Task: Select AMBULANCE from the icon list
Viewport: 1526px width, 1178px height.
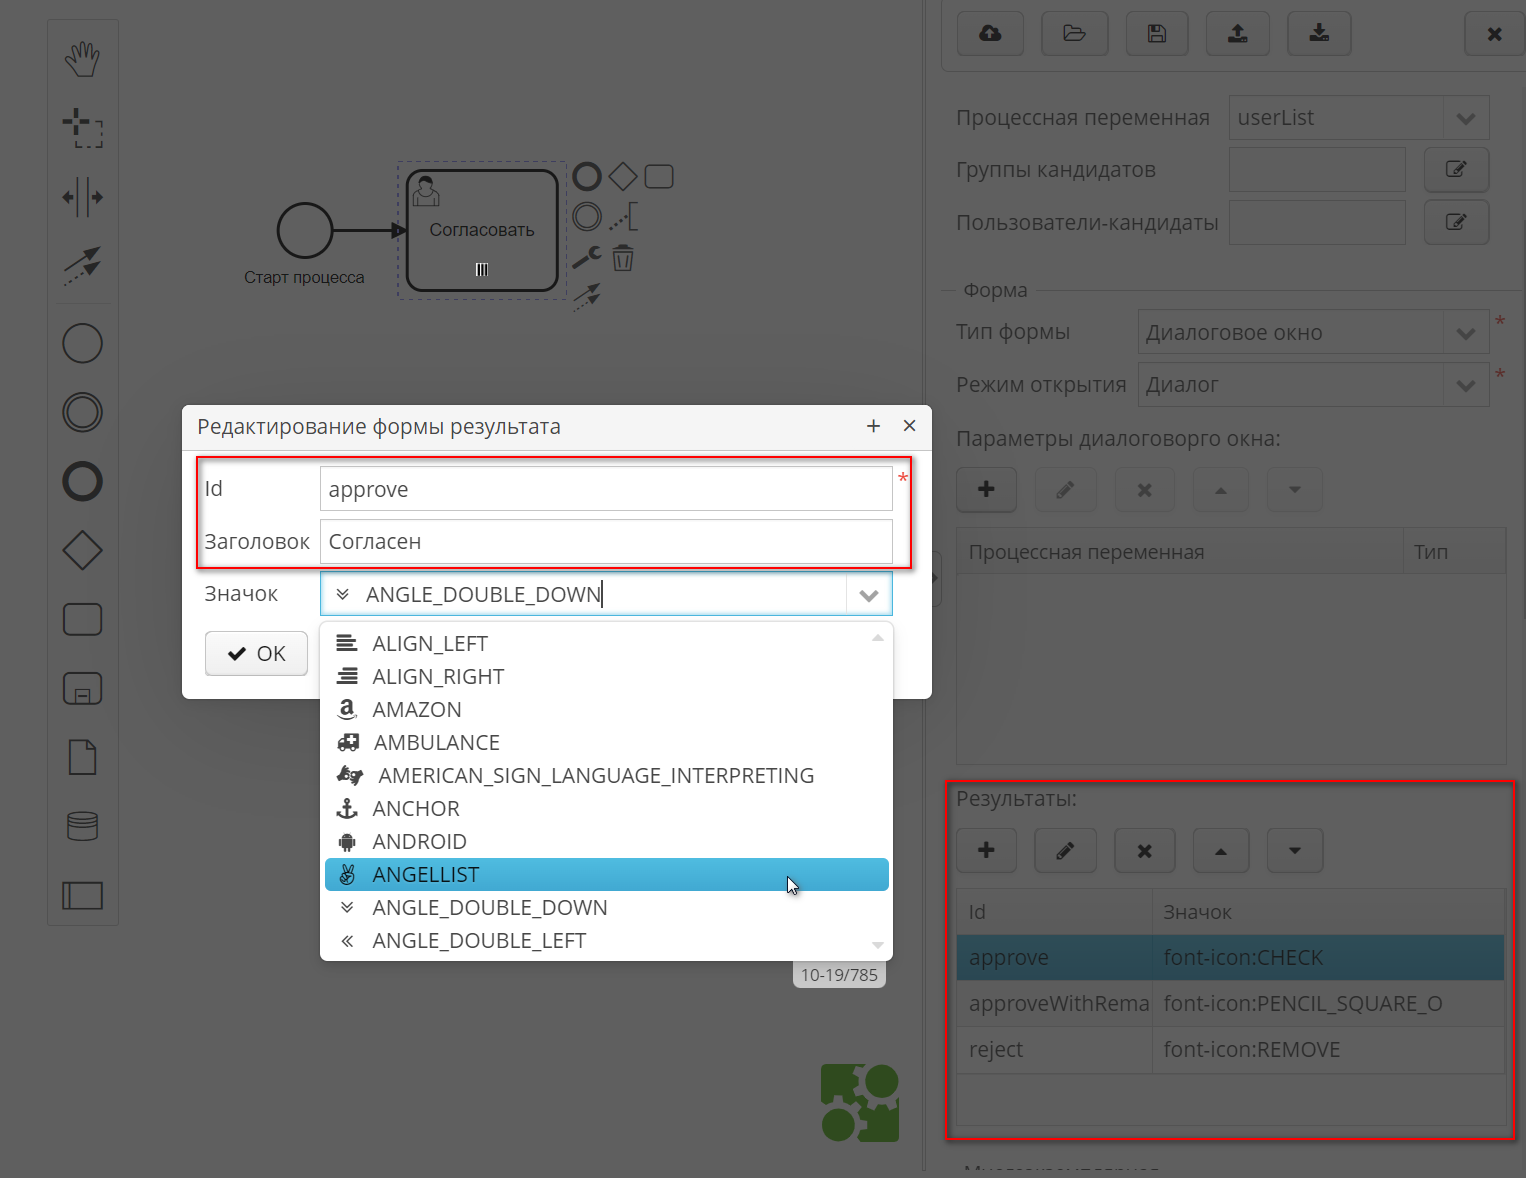Action: click(x=436, y=742)
